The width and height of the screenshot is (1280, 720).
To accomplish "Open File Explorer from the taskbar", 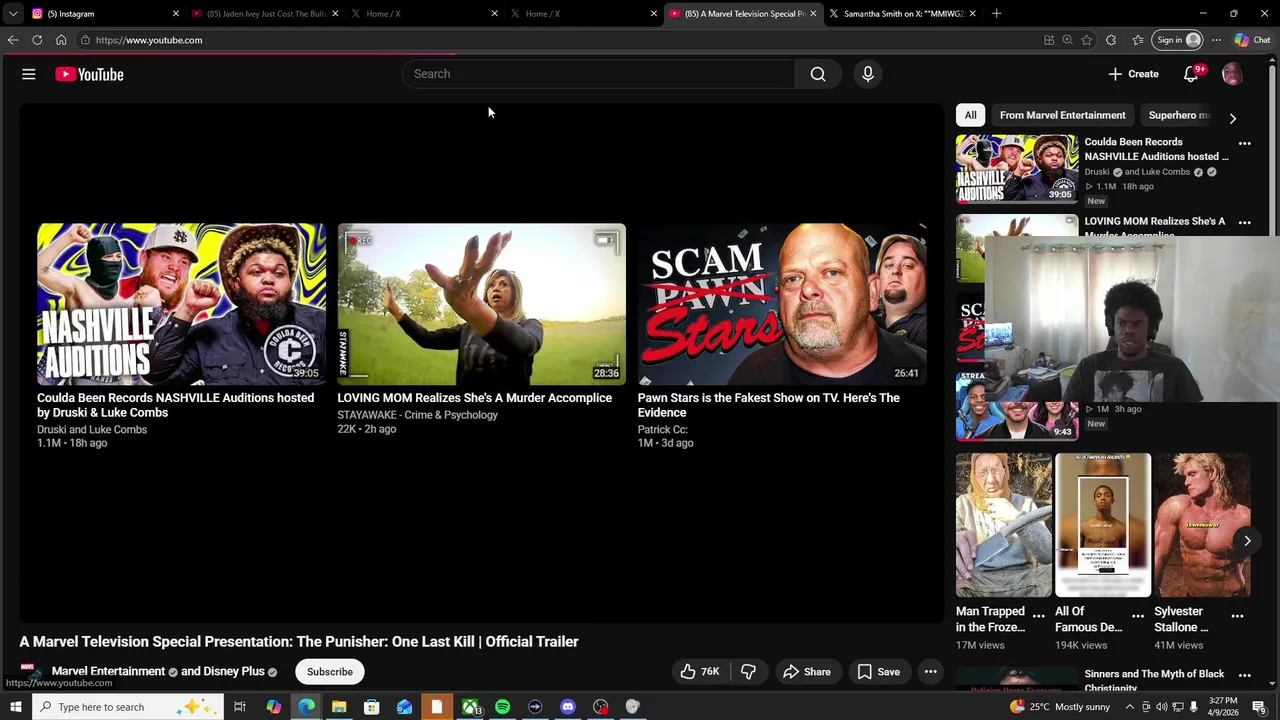I will (339, 707).
